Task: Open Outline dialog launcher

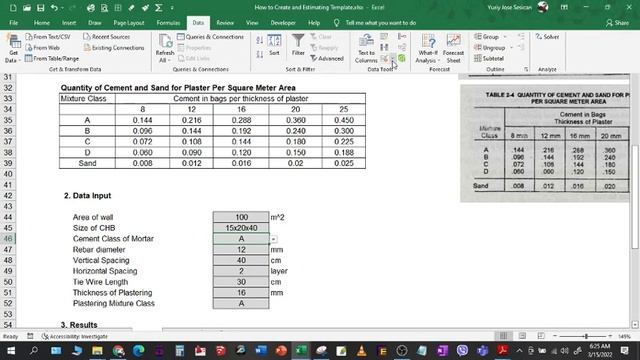Action: [x=526, y=69]
